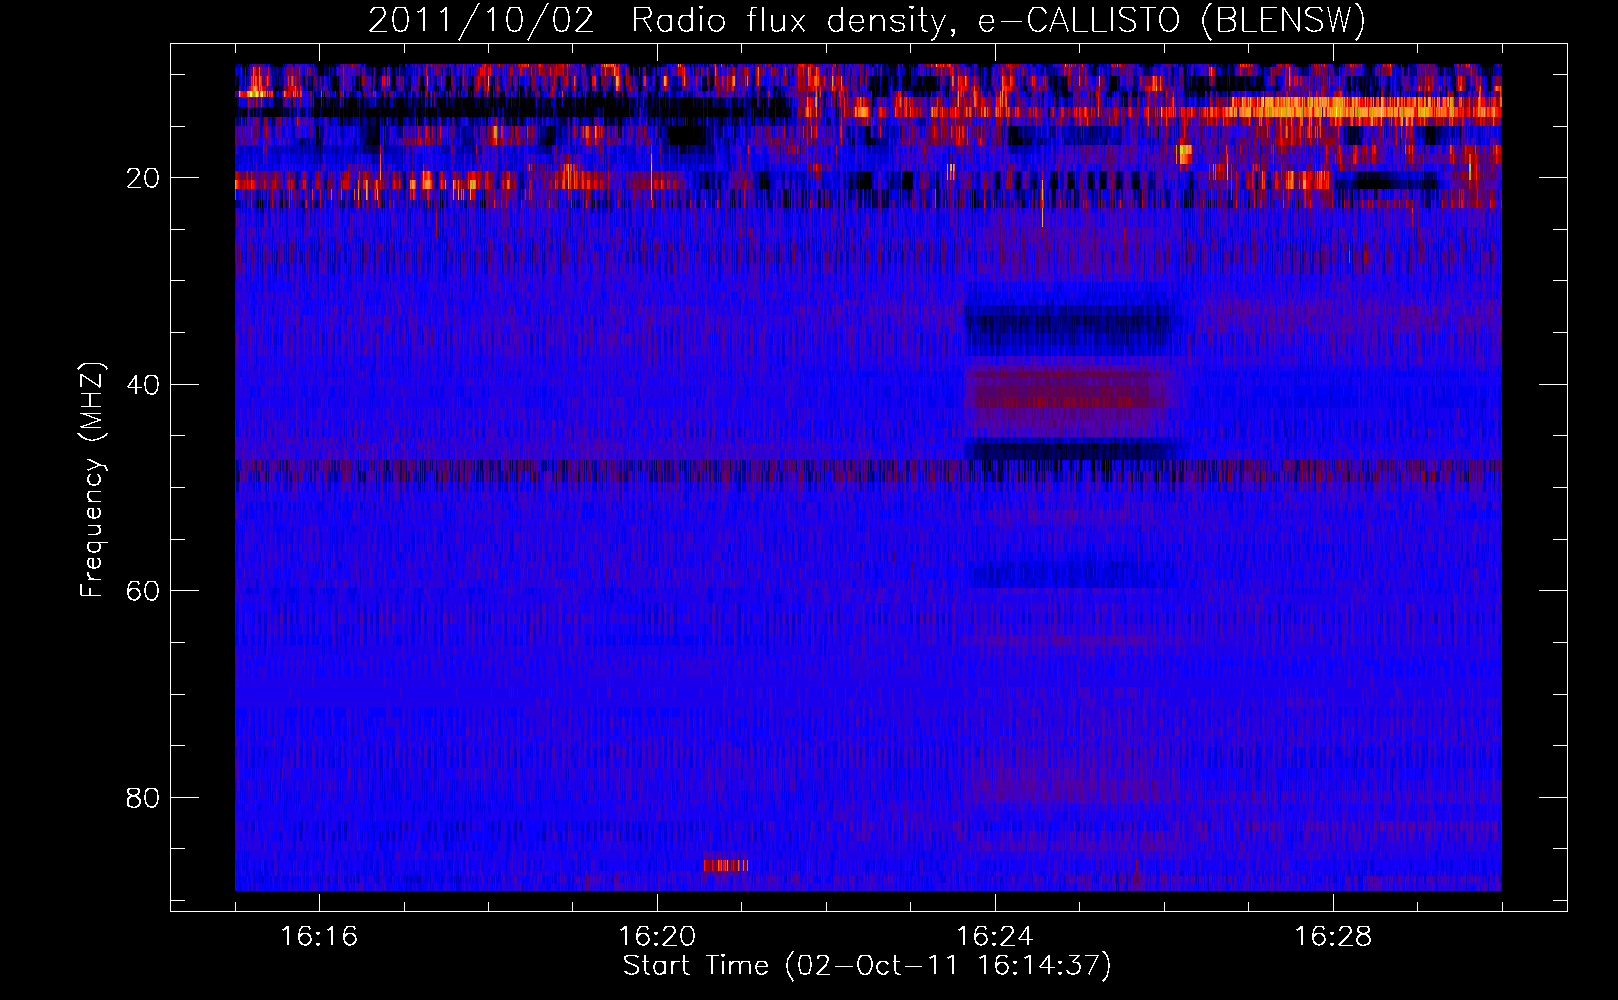Click the time tick label "16:16"
The height and width of the screenshot is (1000, 1618).
coord(319,937)
